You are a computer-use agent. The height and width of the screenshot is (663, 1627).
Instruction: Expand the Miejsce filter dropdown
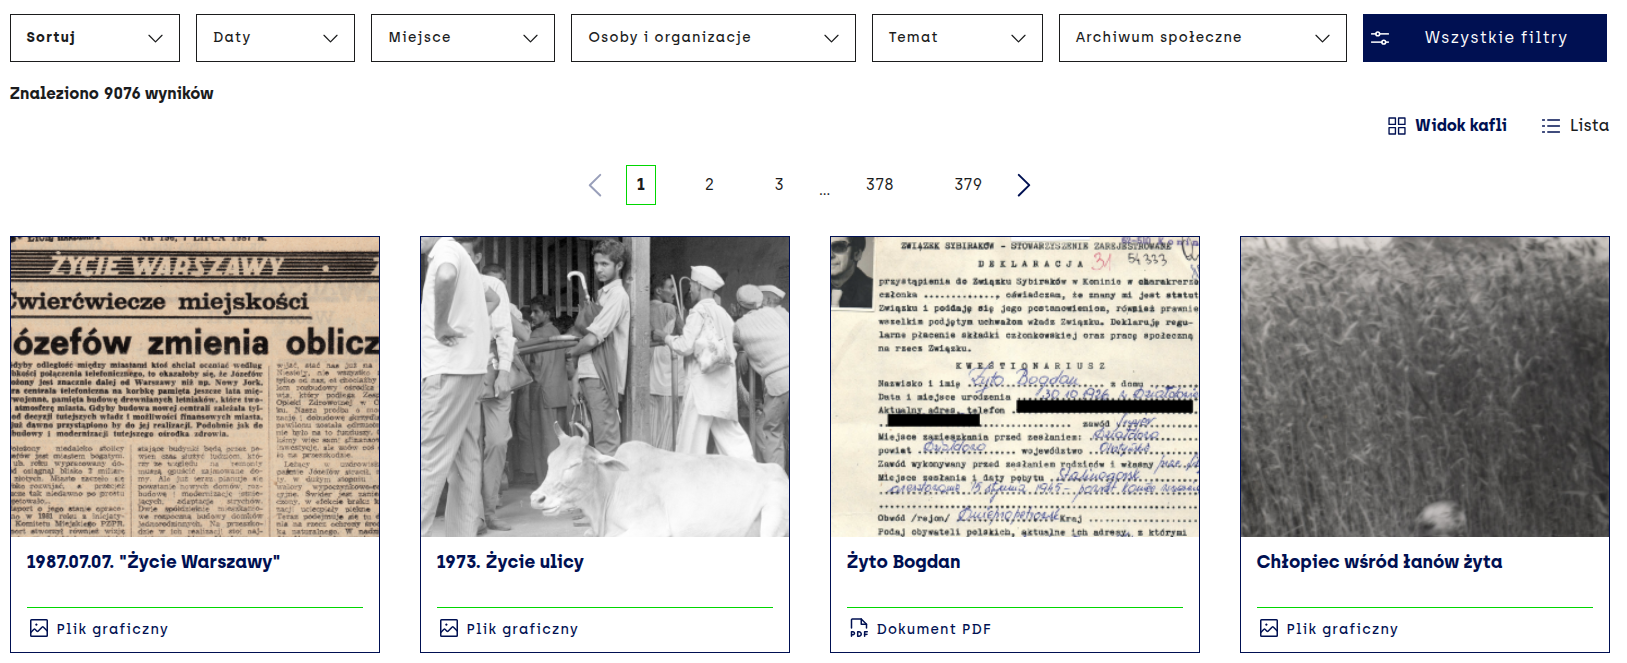462,38
